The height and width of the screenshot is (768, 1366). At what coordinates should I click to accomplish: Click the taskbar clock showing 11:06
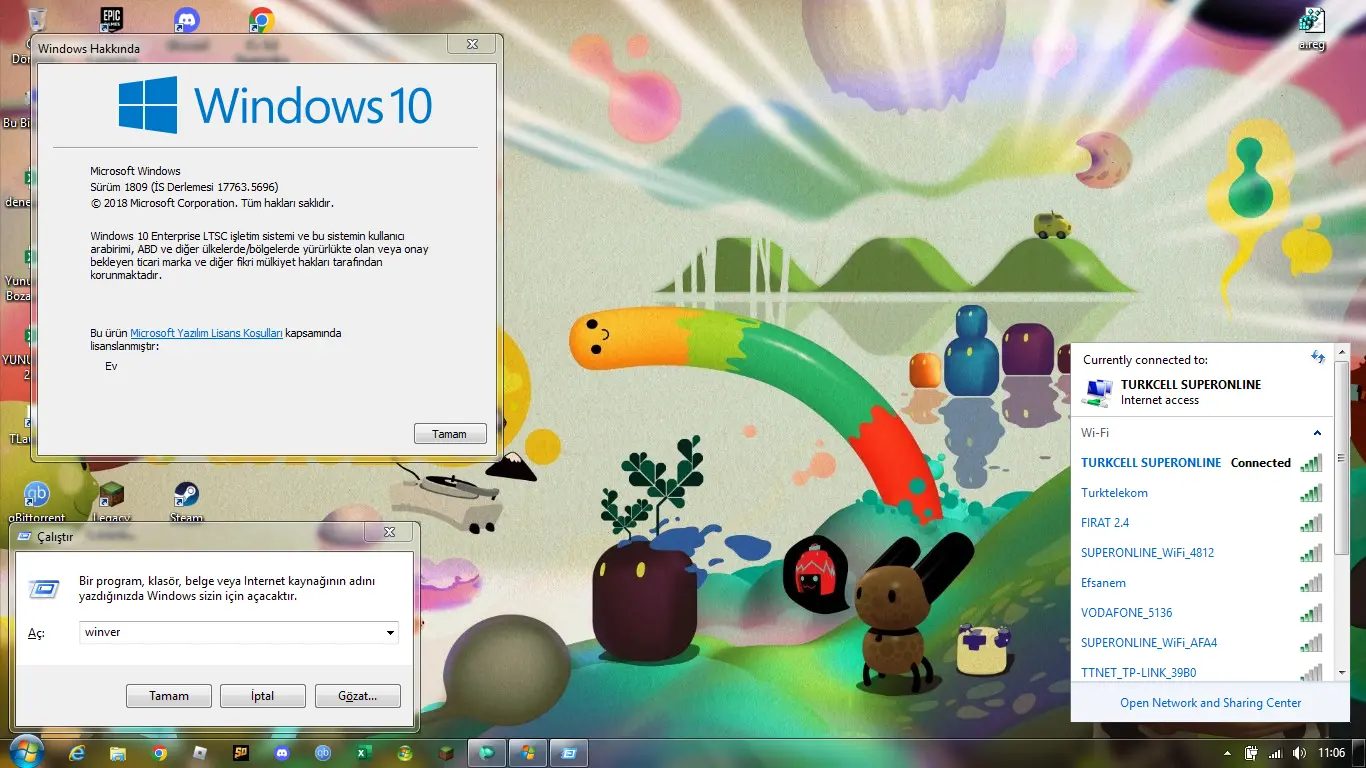point(1331,753)
